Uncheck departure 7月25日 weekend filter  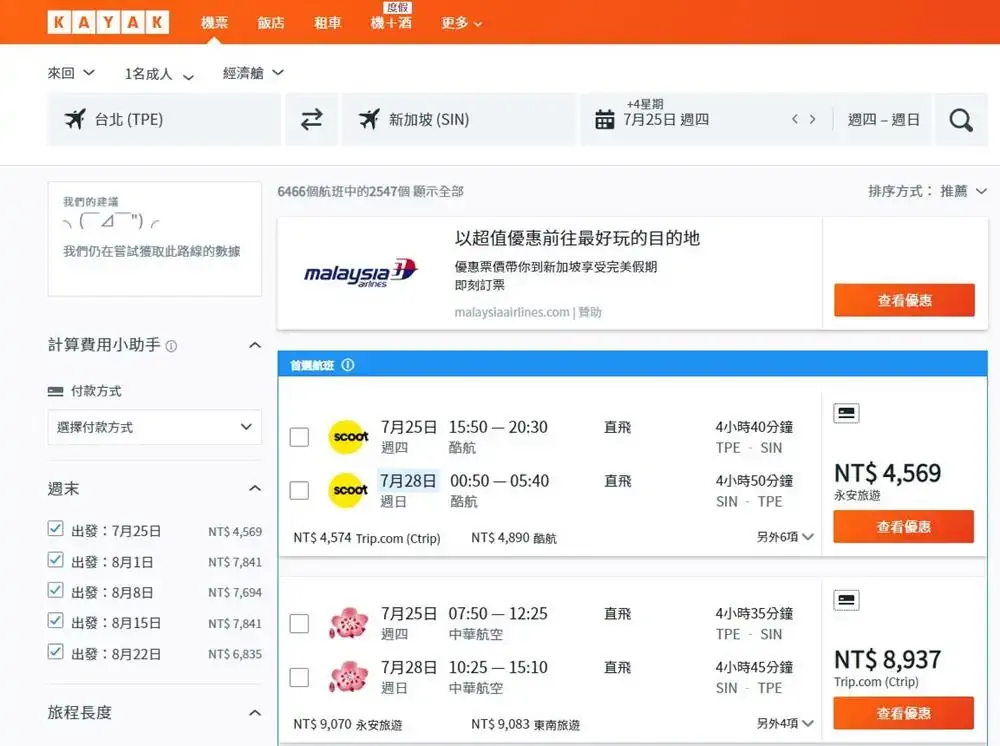click(x=55, y=529)
